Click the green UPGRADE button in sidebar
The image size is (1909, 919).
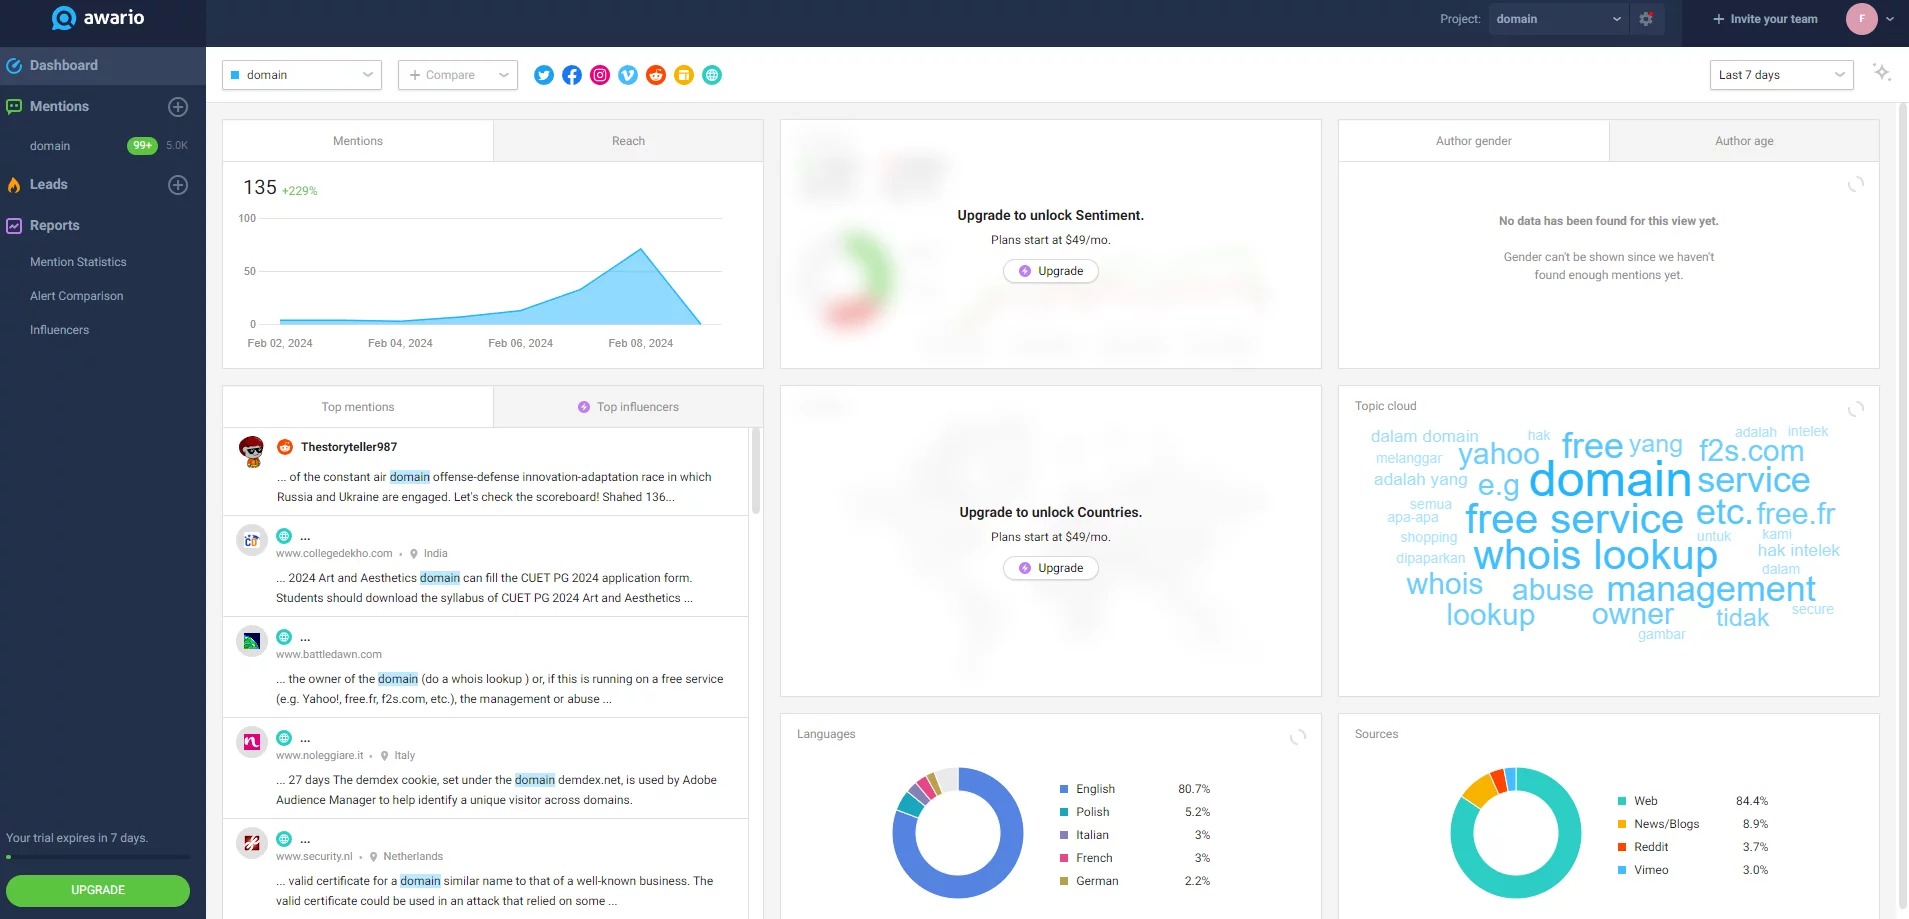point(98,890)
